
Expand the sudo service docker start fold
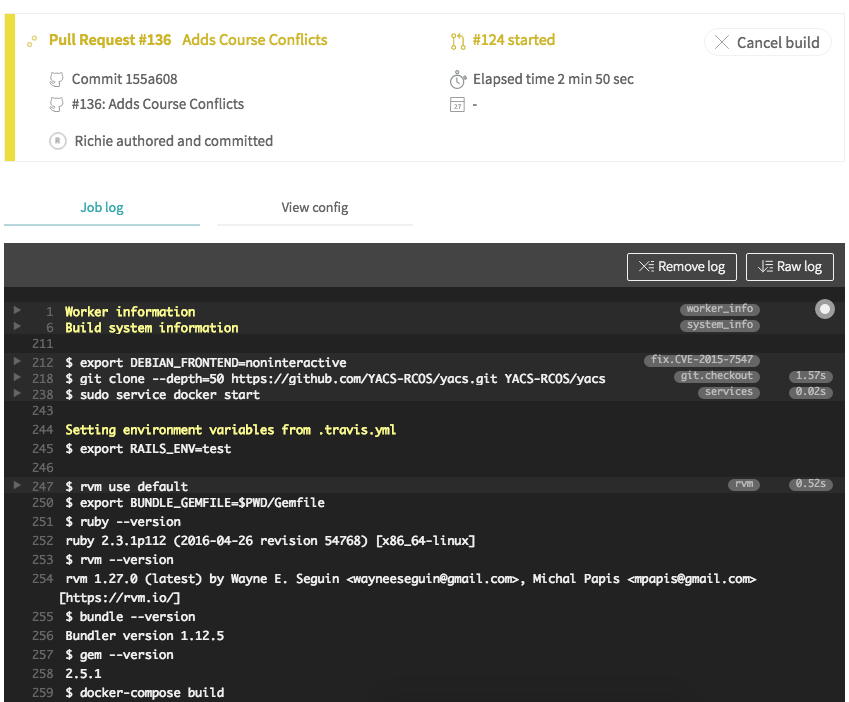pyautogui.click(x=17, y=393)
